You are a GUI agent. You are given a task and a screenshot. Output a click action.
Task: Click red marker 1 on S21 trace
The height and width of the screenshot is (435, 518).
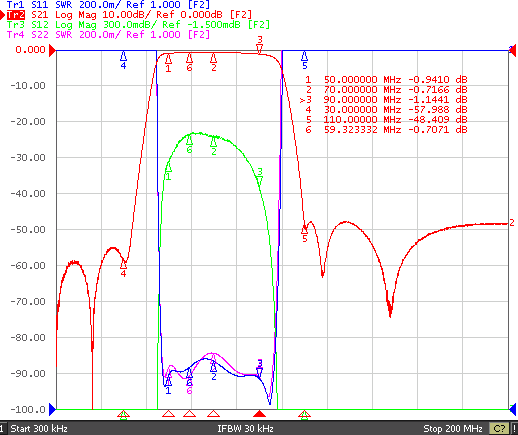coord(168,63)
